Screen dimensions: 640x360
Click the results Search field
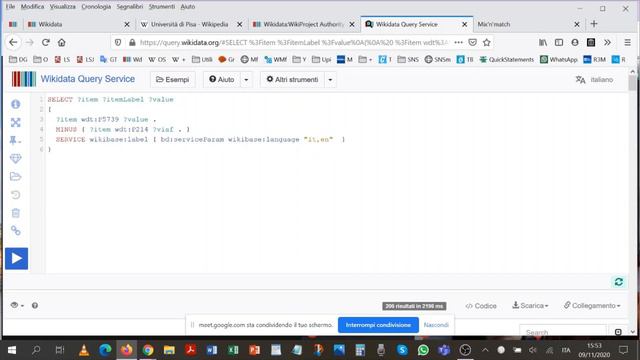coord(562,332)
